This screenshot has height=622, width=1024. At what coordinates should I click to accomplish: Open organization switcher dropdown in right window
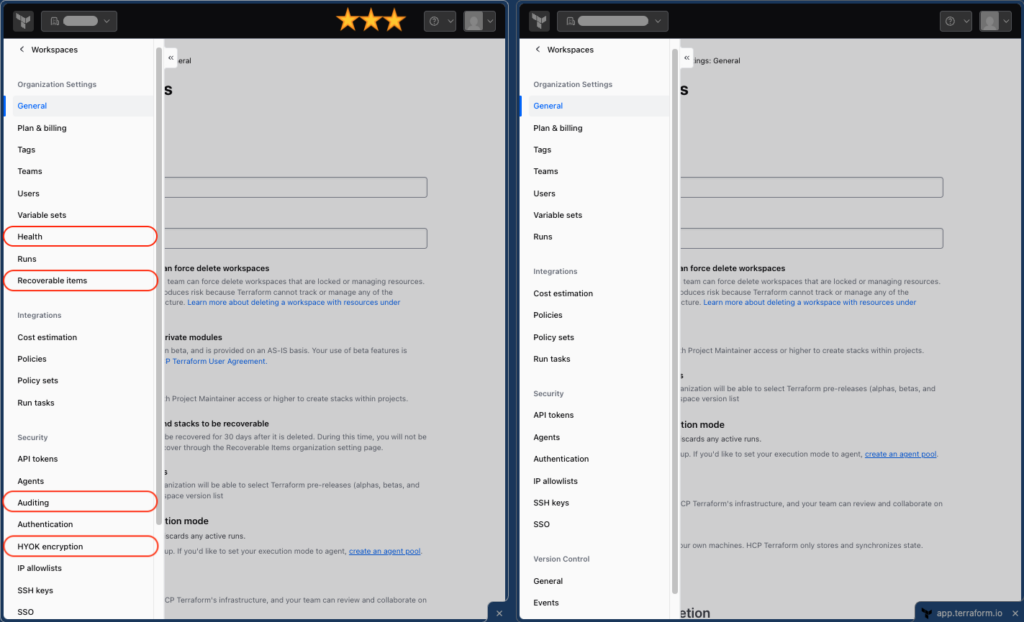click(613, 21)
